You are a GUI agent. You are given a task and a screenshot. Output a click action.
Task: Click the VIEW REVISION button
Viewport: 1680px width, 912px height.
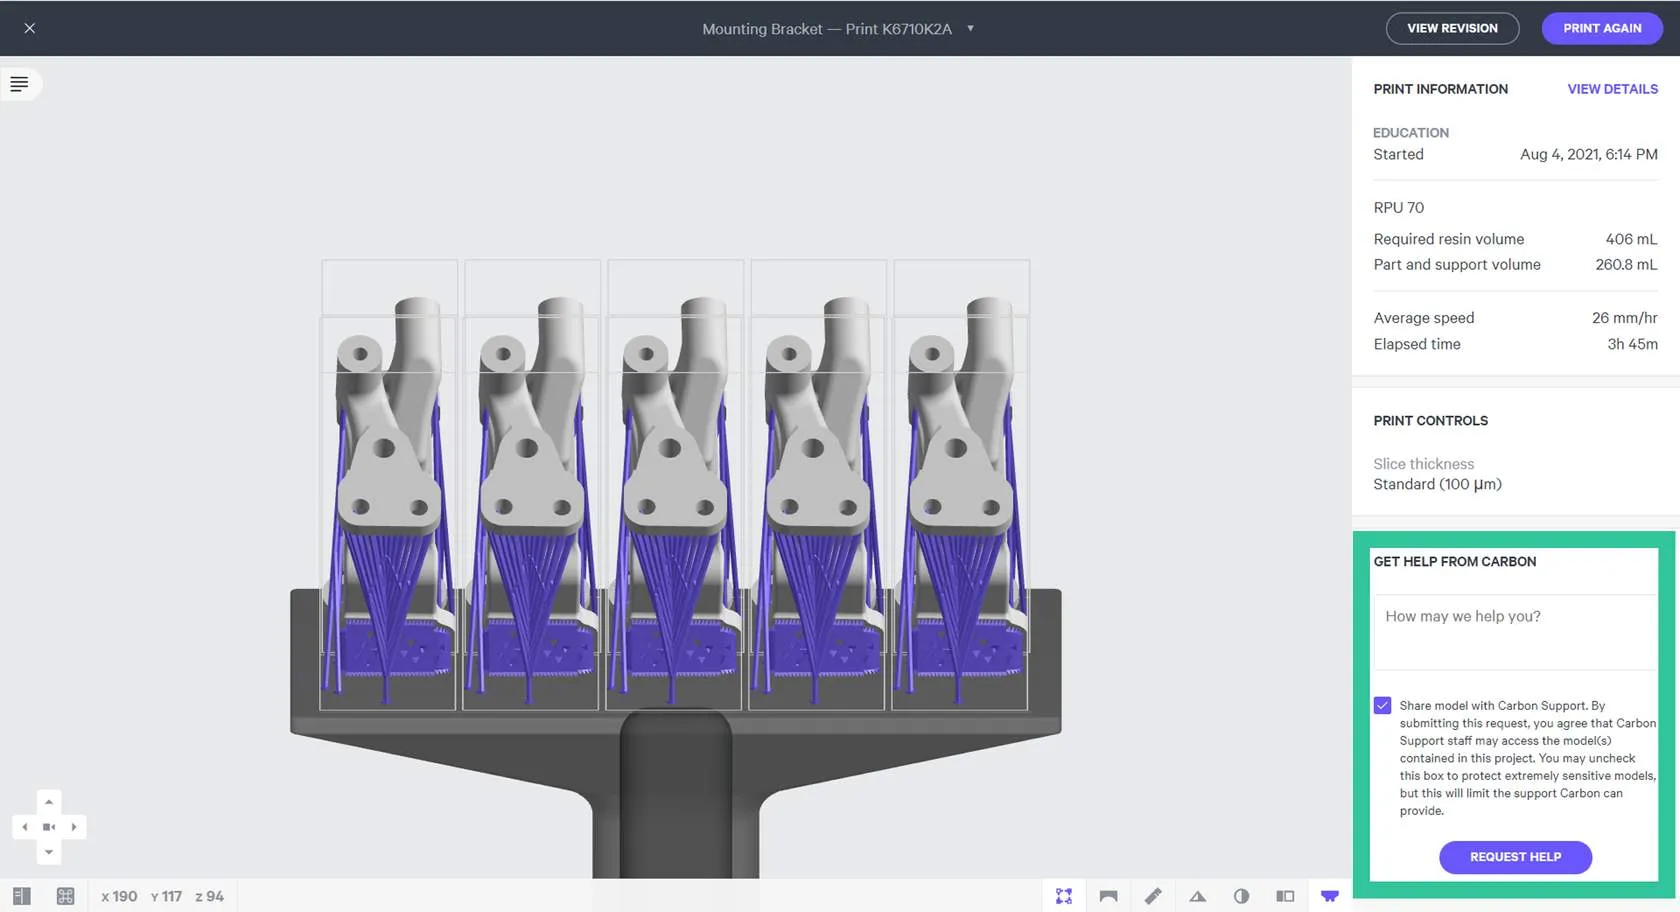(x=1452, y=28)
